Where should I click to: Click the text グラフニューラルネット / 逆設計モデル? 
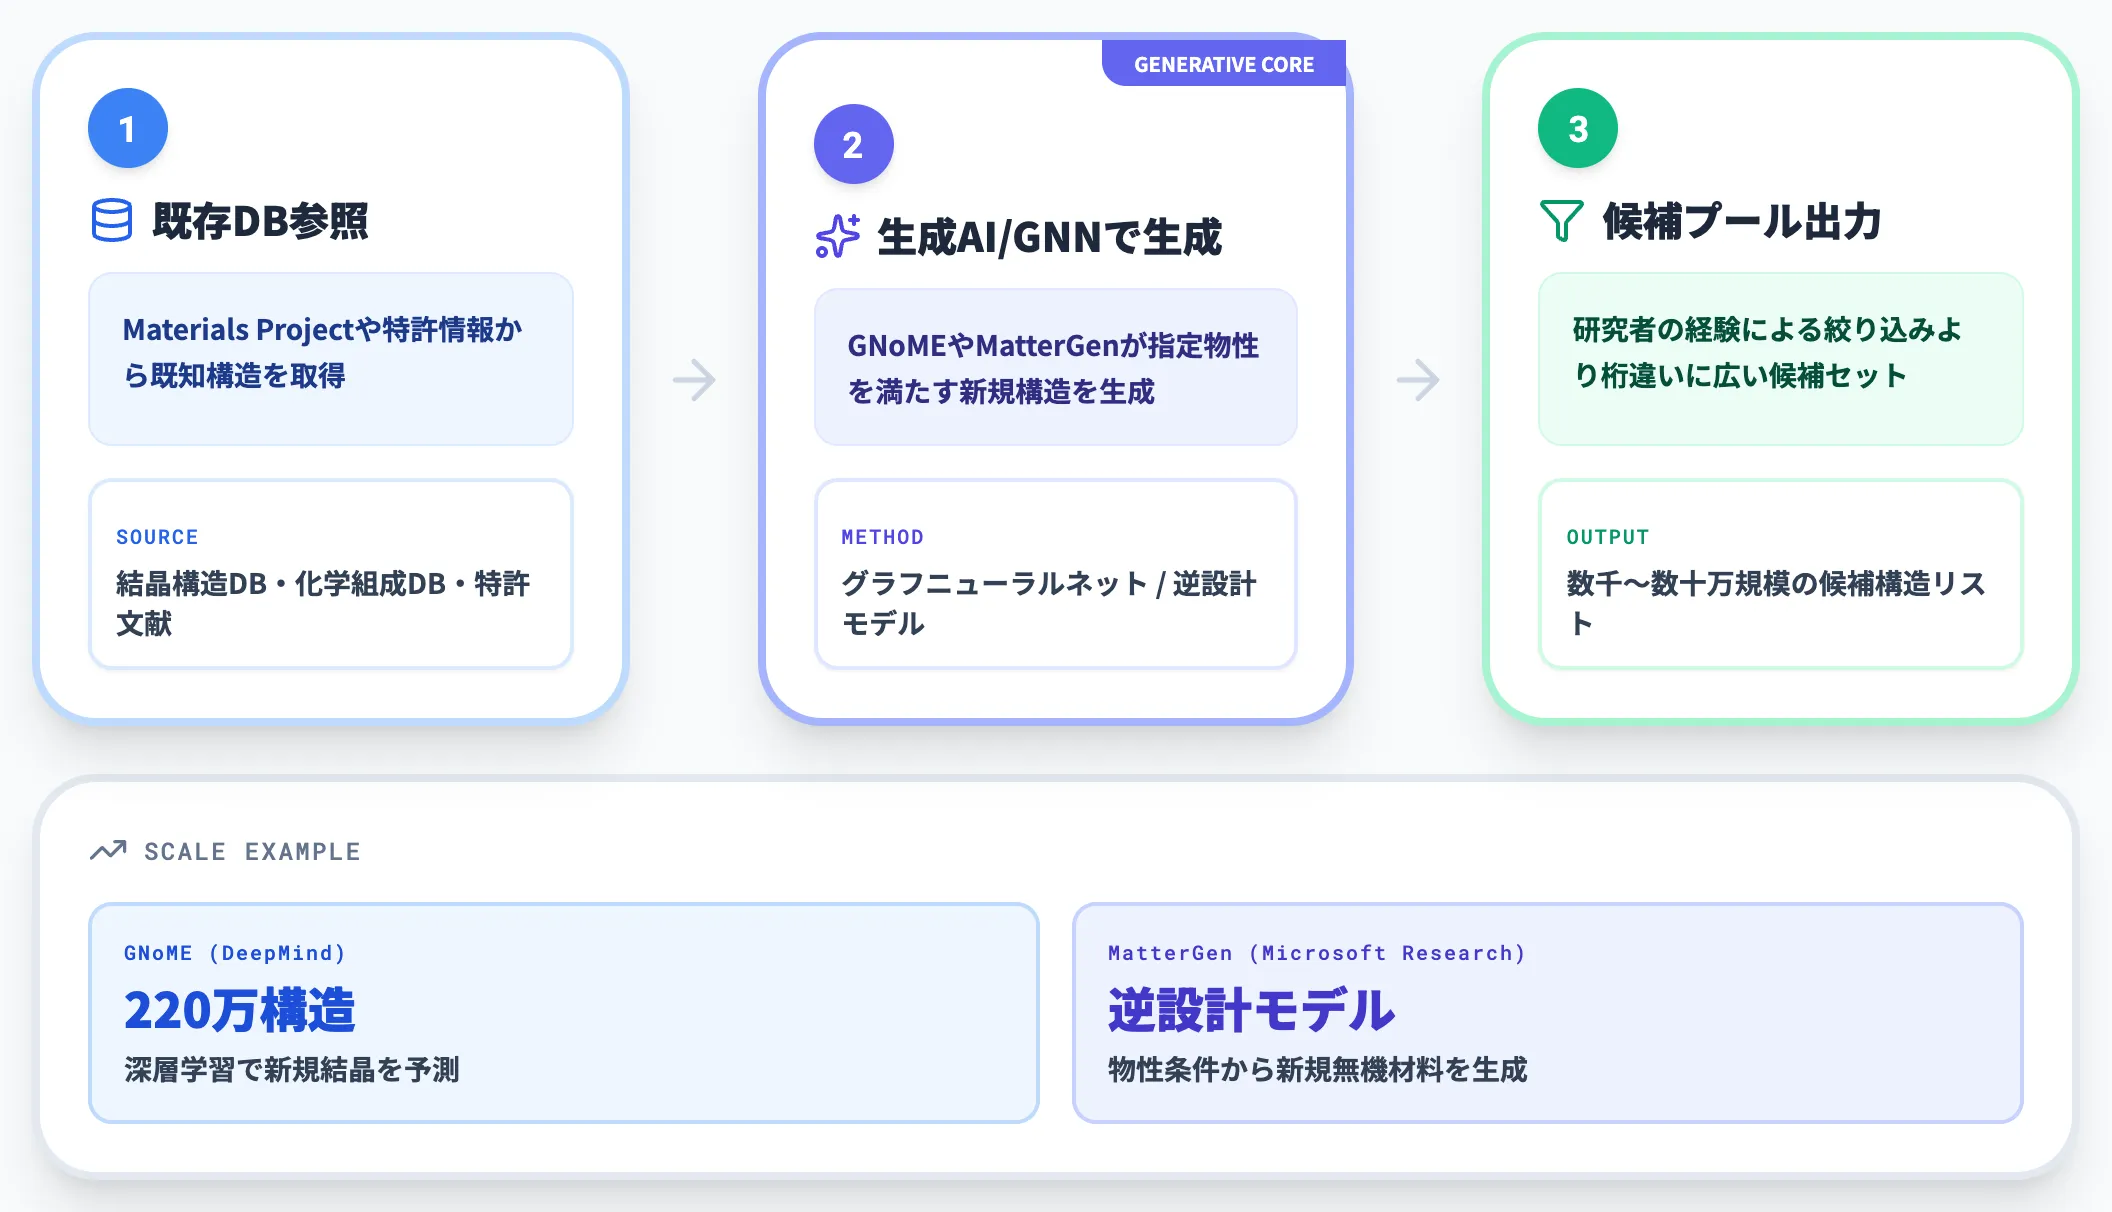point(1048,603)
